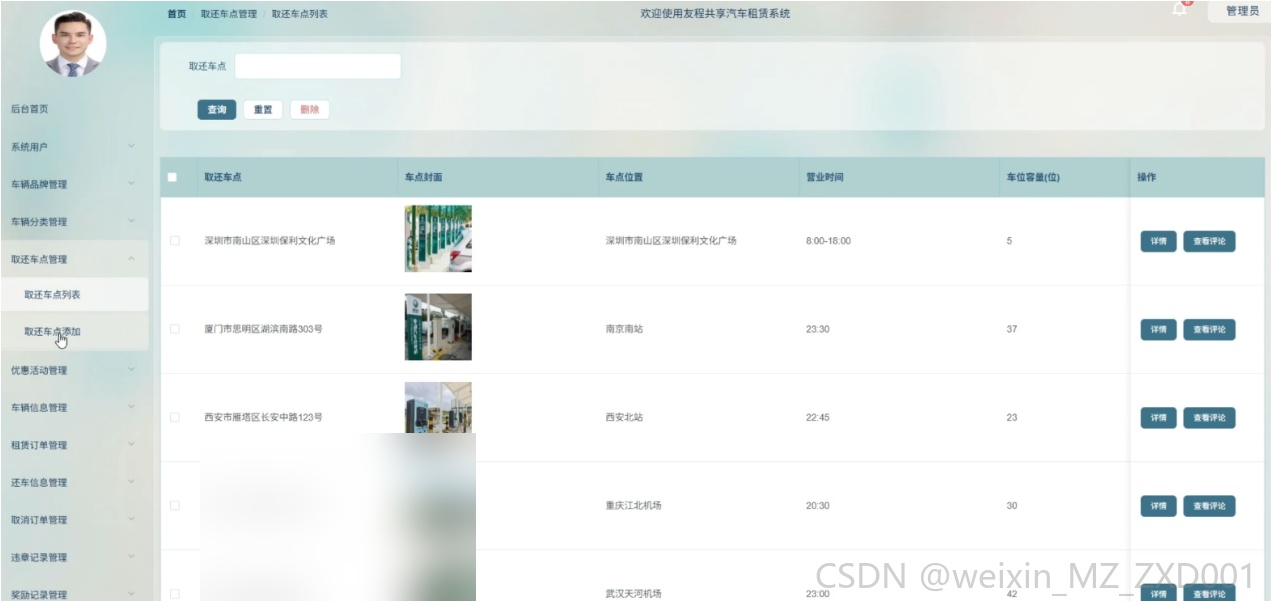Click the time cell 20:30

[818, 505]
